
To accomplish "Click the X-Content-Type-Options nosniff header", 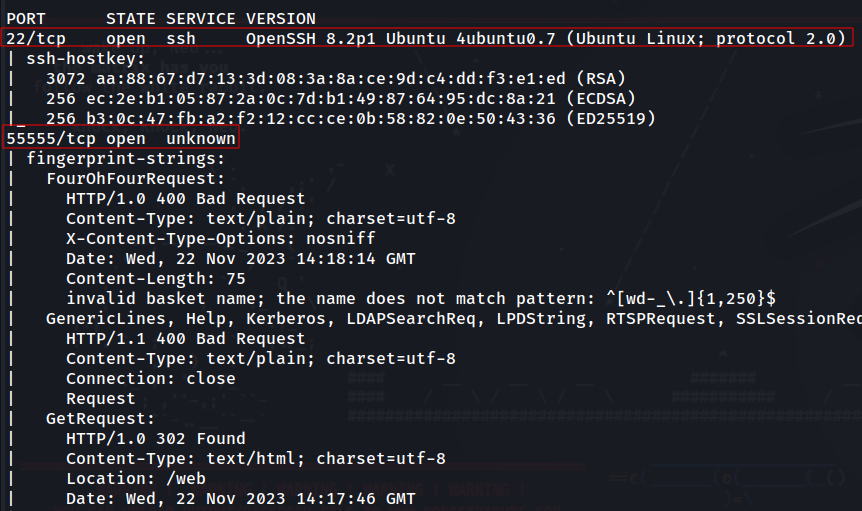I will pos(220,238).
